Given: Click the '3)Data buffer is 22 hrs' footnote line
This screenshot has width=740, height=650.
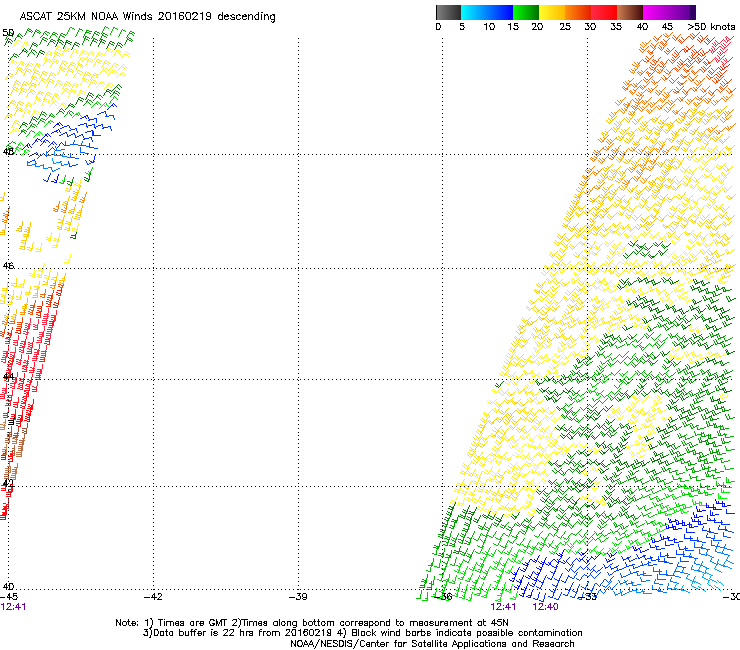Looking at the screenshot, I should [x=362, y=633].
